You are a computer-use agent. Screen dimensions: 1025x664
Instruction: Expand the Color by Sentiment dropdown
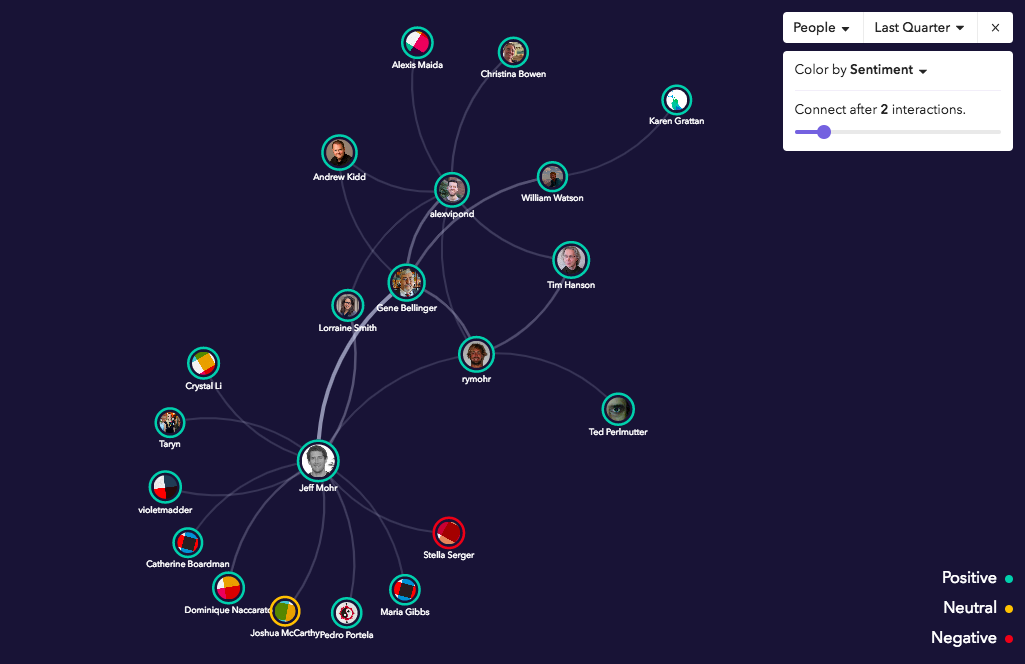[860, 70]
